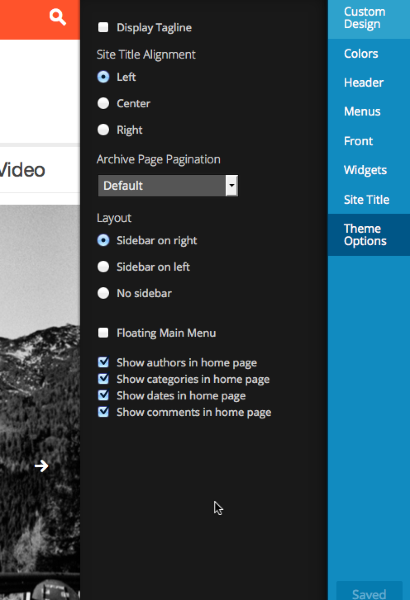Uncheck Show categories in home page
This screenshot has height=600, width=410.
103,378
